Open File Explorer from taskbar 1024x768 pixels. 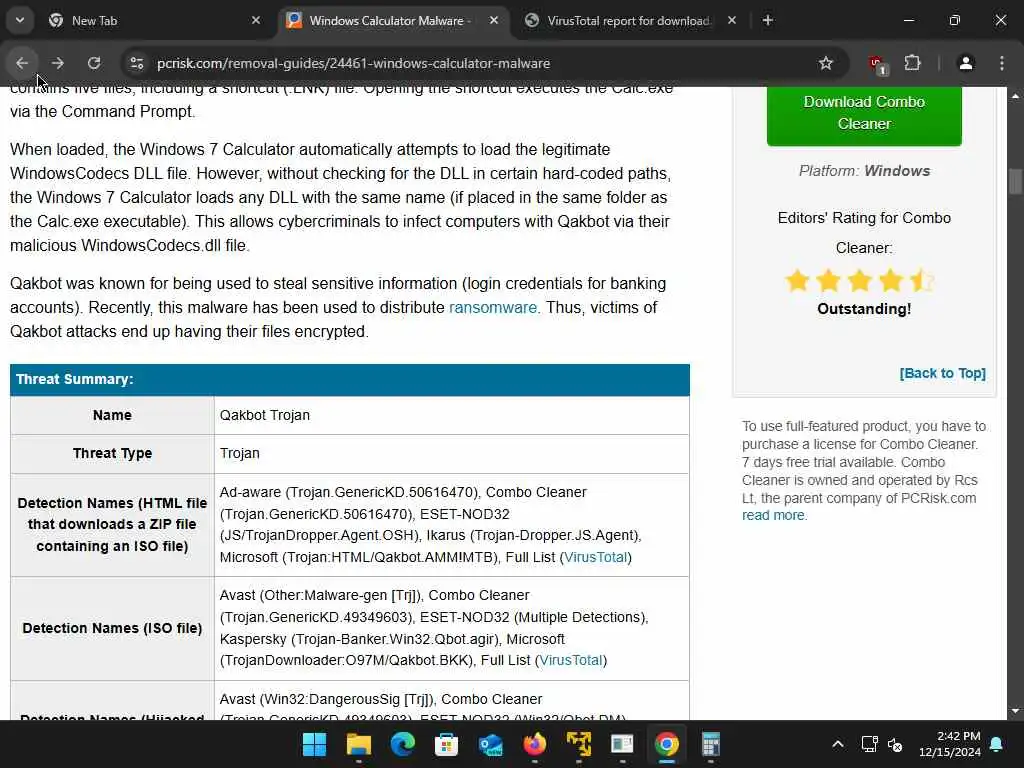click(359, 744)
